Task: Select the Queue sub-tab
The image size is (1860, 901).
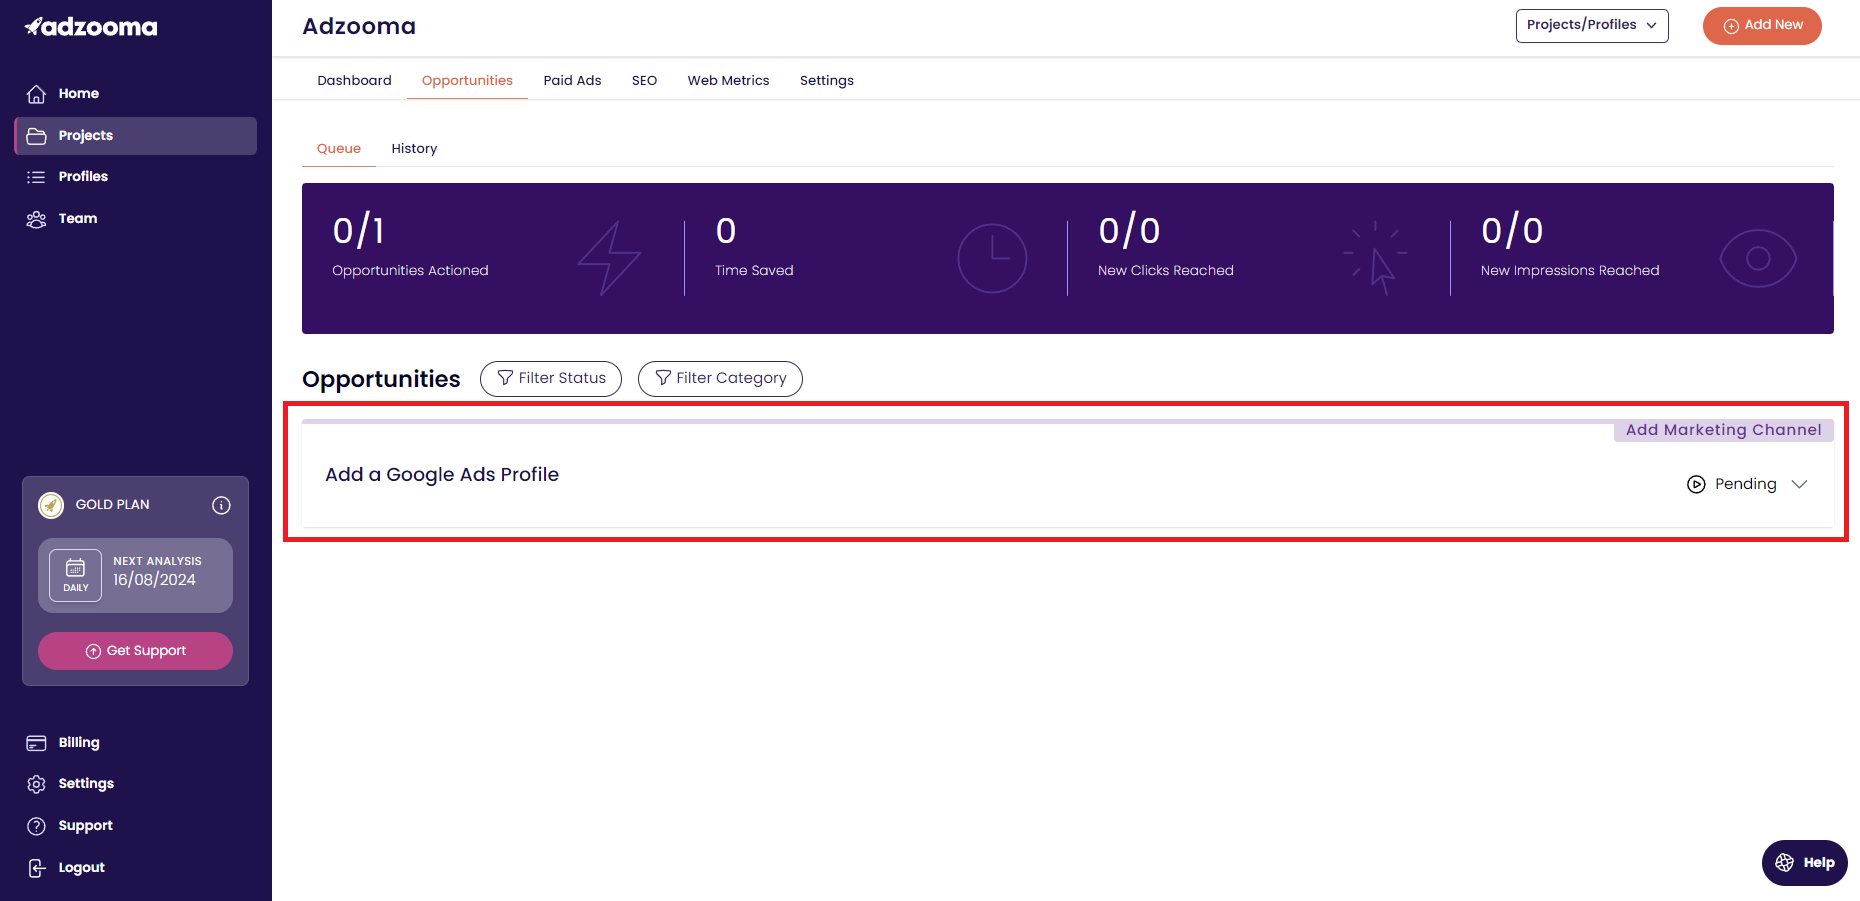Action: point(339,149)
